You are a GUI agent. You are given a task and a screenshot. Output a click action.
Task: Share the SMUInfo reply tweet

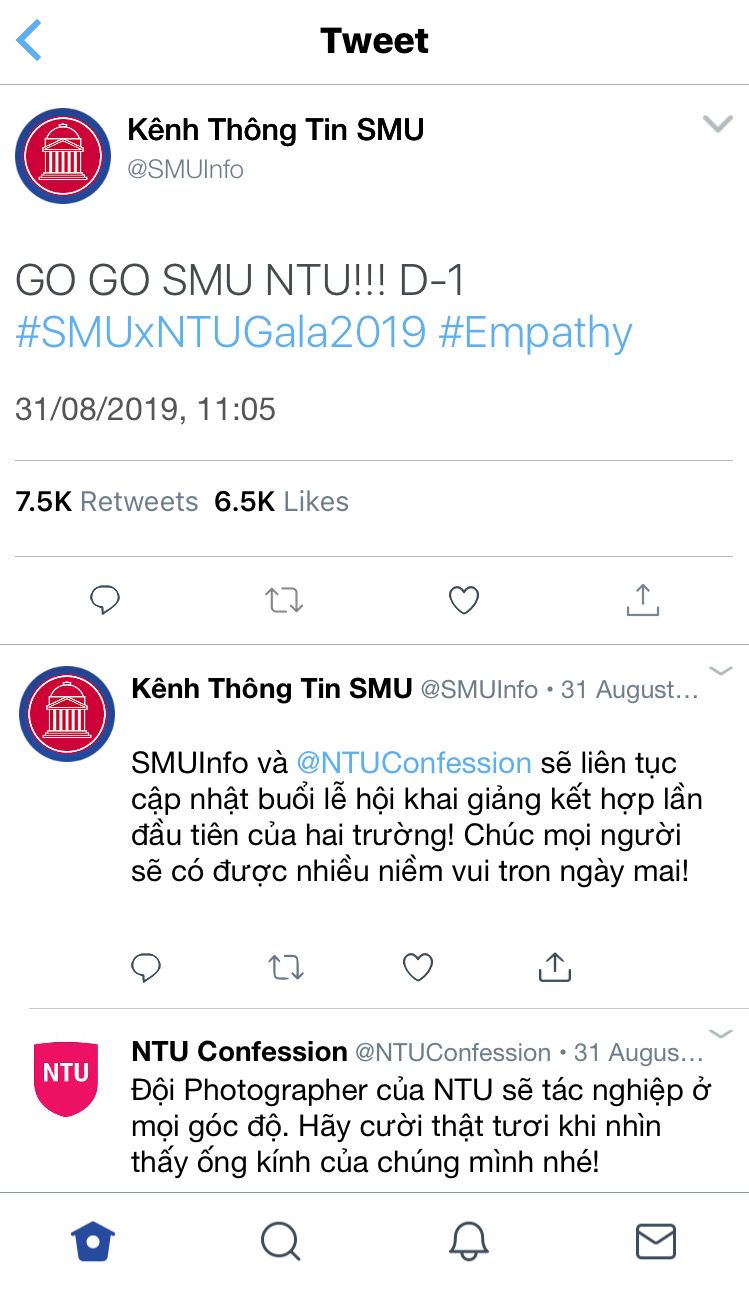(x=554, y=966)
